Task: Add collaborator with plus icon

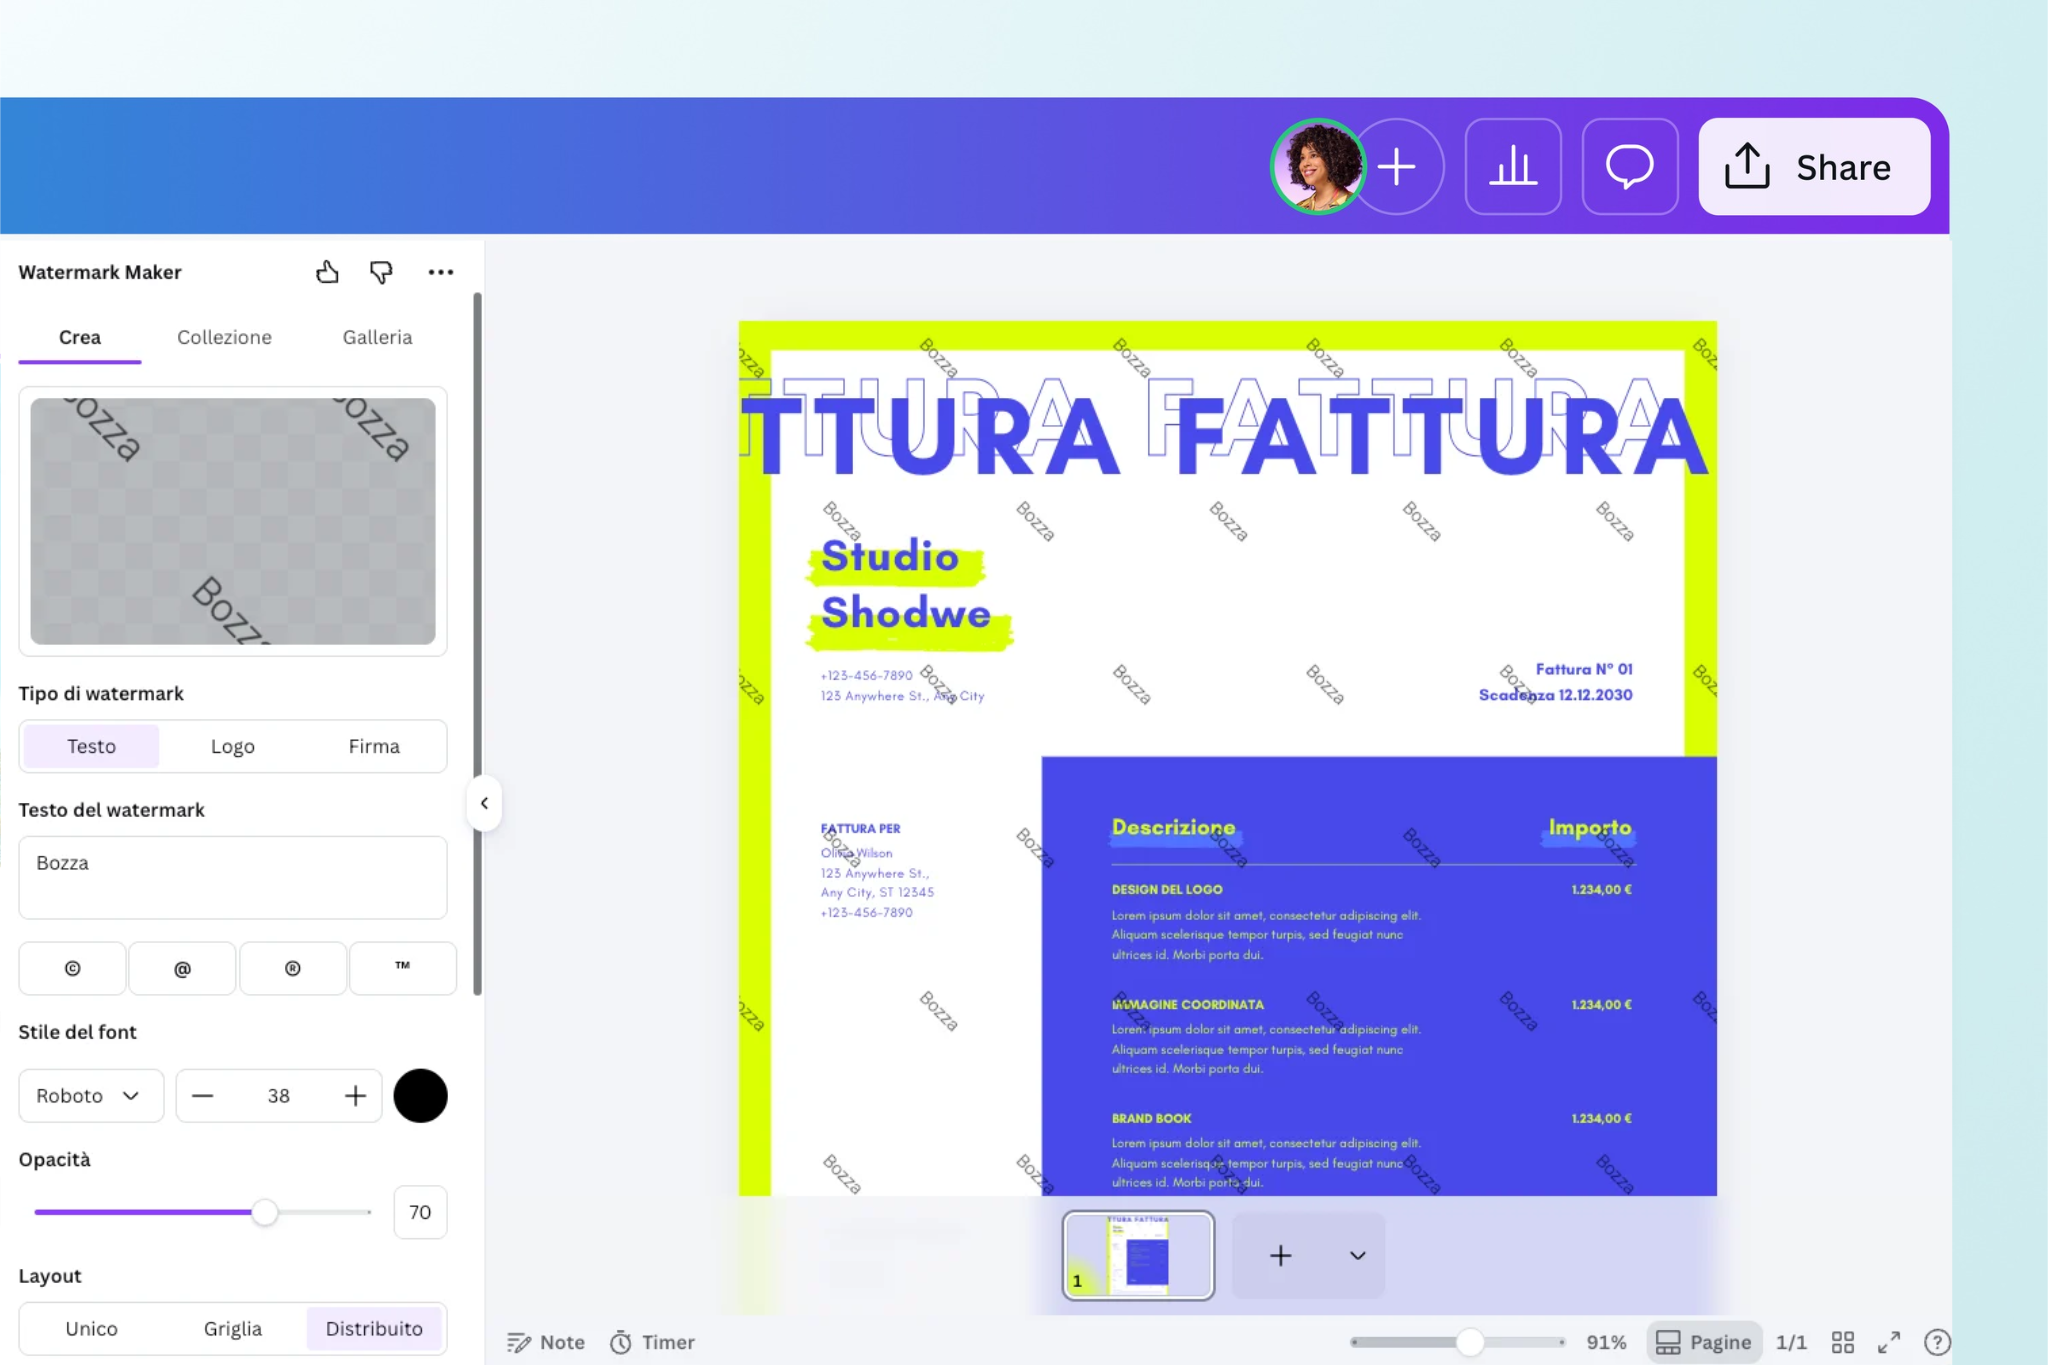Action: coord(1397,166)
